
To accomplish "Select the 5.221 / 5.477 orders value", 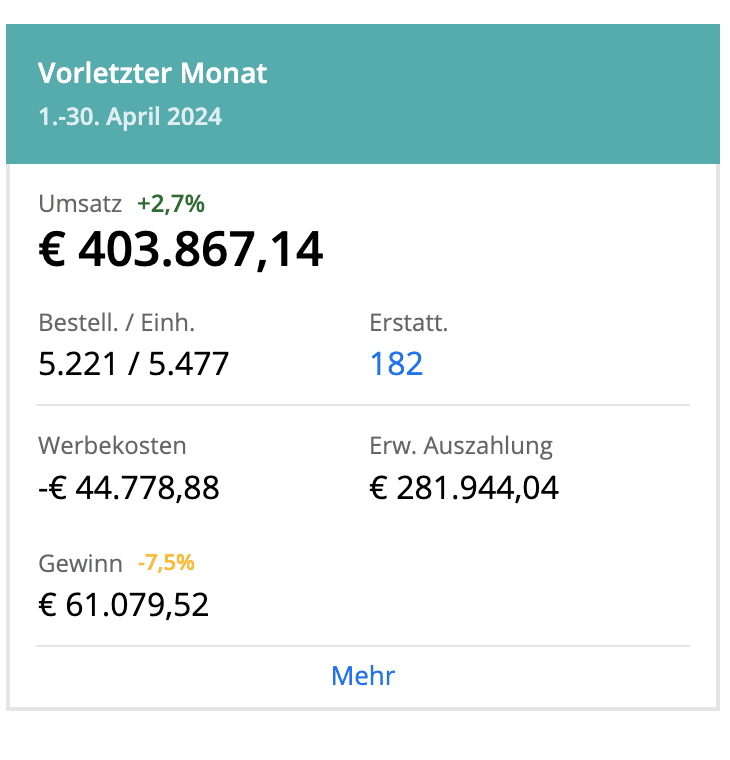I will pos(134,363).
